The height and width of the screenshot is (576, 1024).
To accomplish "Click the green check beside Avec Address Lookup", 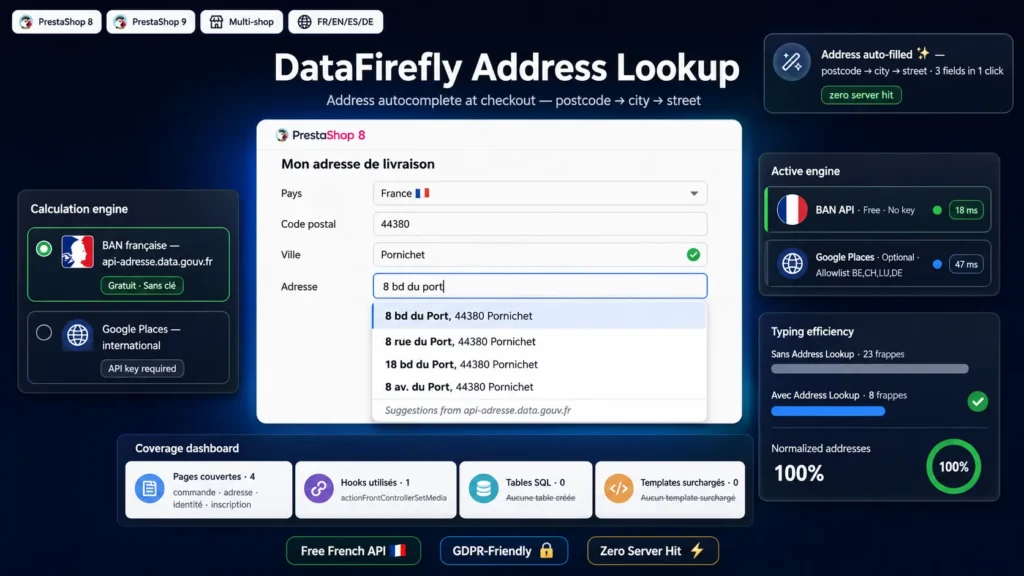I will click(x=978, y=402).
